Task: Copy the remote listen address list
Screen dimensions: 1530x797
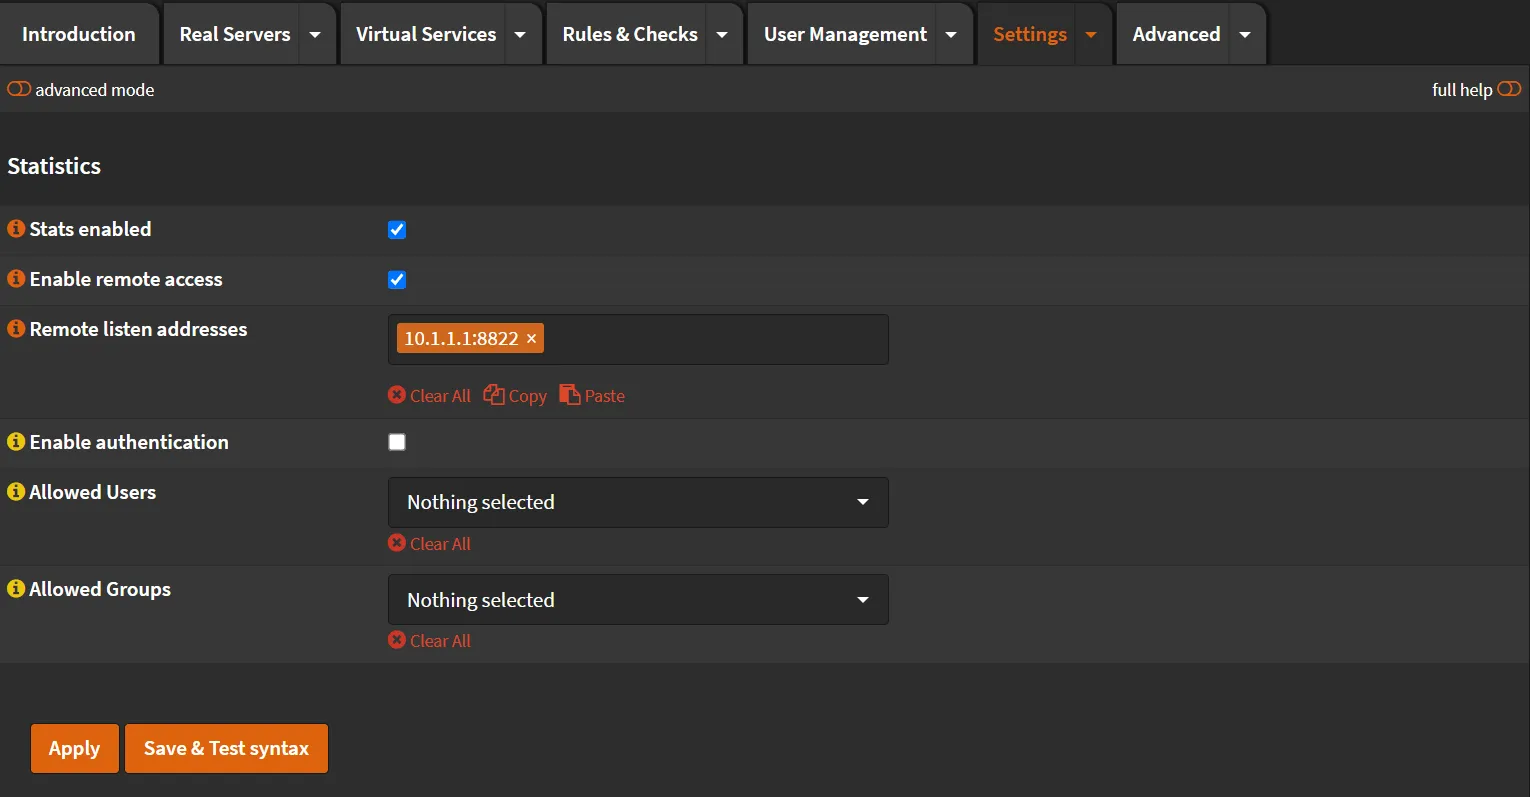Action: tap(515, 395)
